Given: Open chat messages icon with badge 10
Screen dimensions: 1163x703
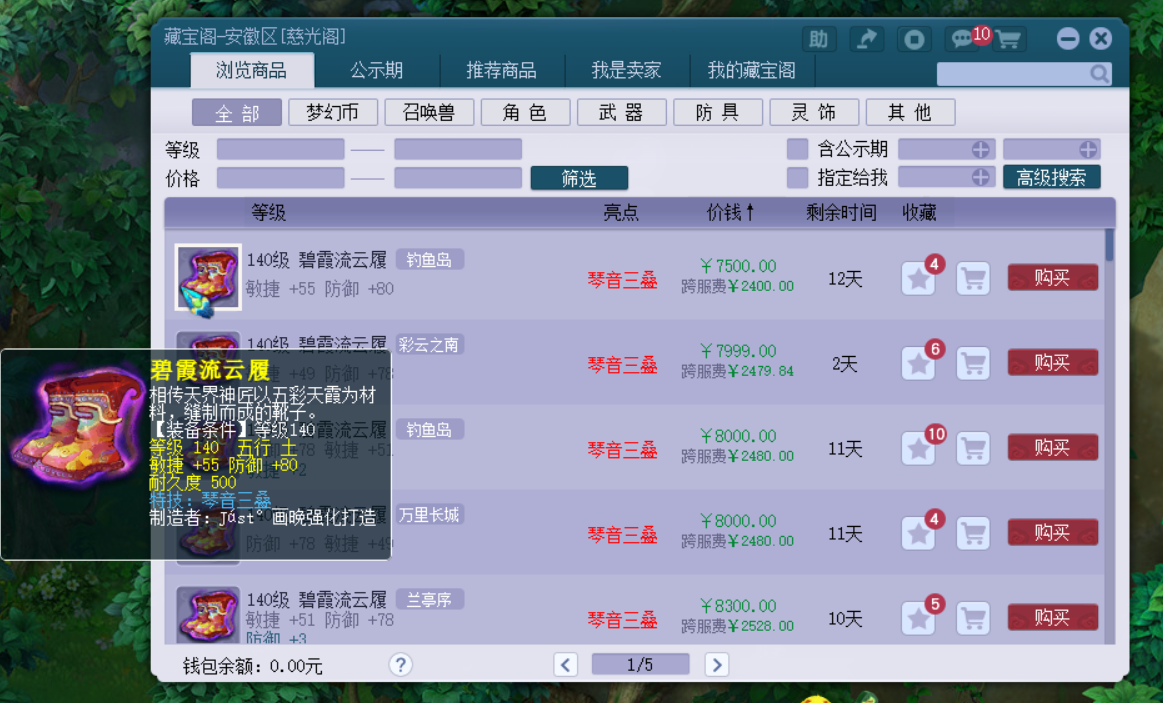Looking at the screenshot, I should [963, 39].
